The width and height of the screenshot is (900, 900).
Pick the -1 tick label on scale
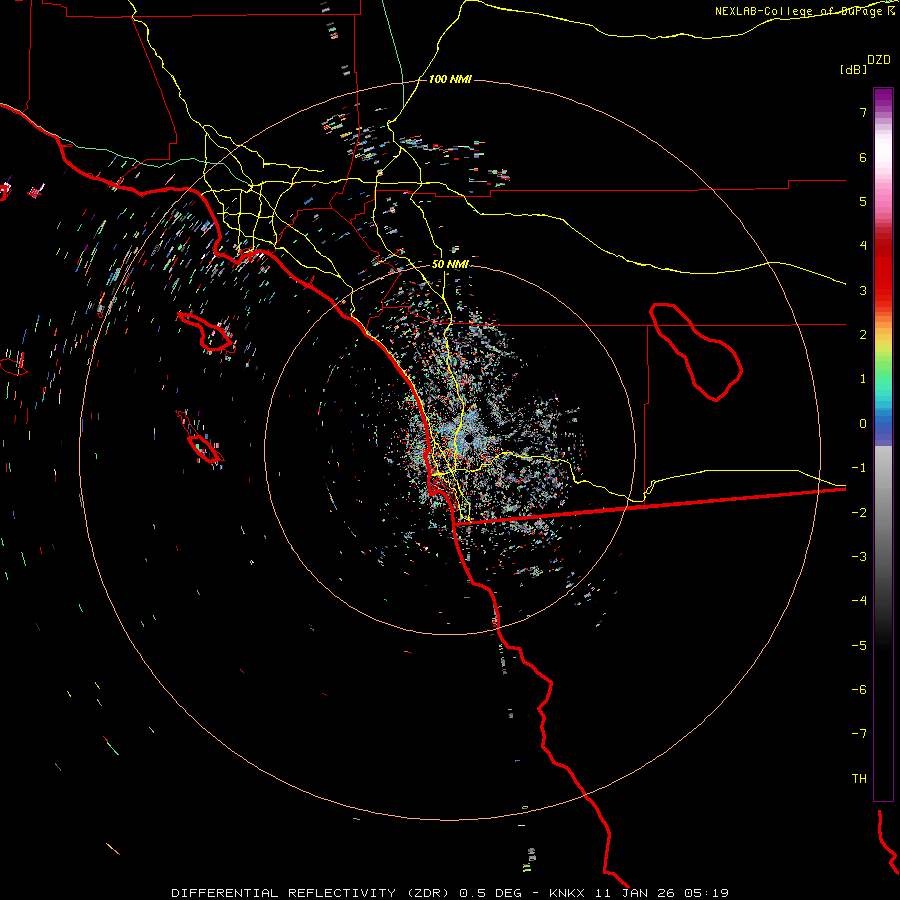tap(859, 468)
